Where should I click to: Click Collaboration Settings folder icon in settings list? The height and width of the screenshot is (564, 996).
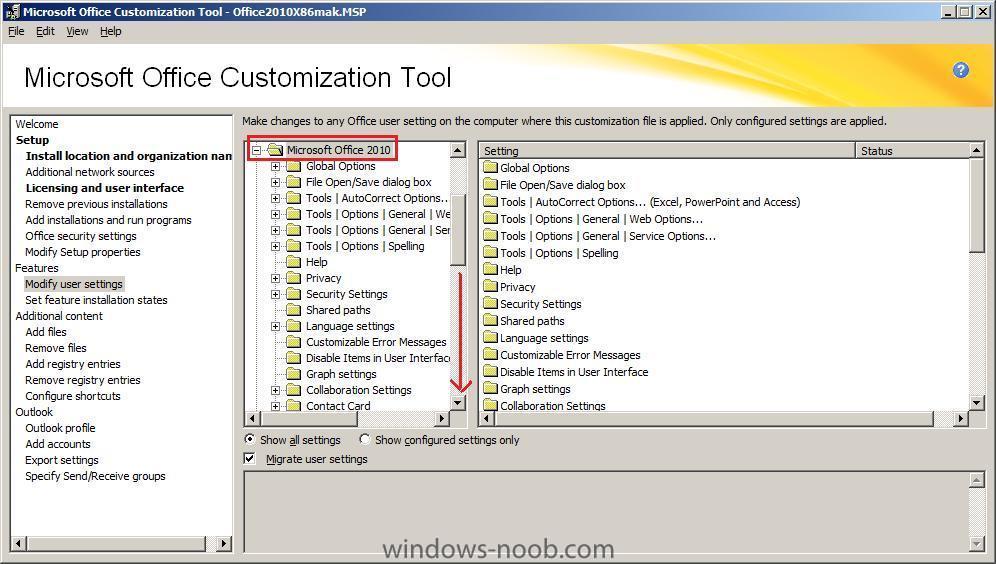tap(490, 405)
